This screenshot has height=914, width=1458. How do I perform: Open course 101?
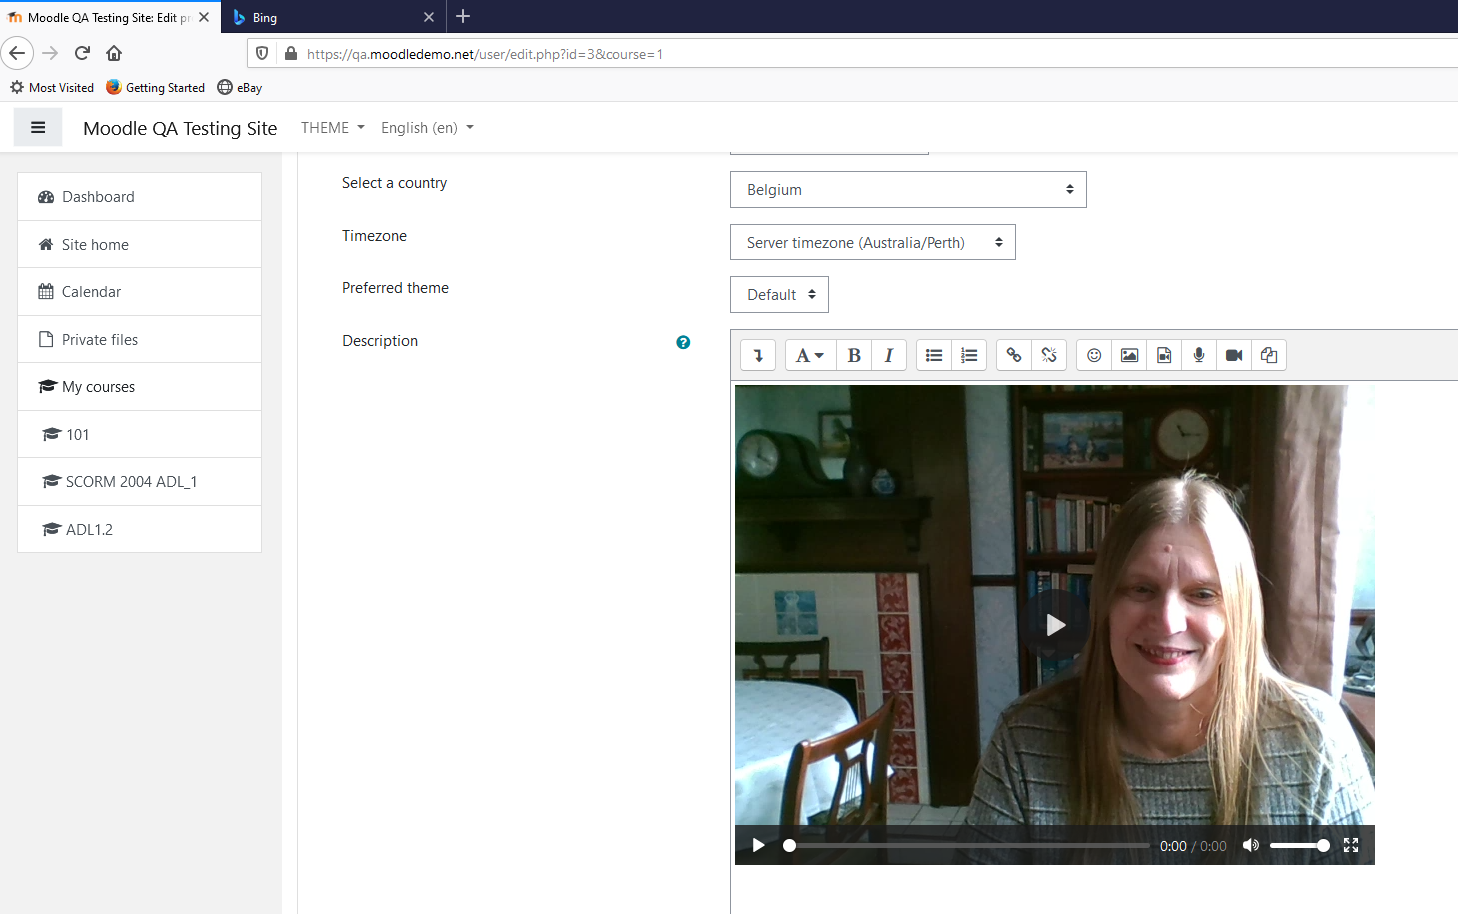tap(139, 435)
